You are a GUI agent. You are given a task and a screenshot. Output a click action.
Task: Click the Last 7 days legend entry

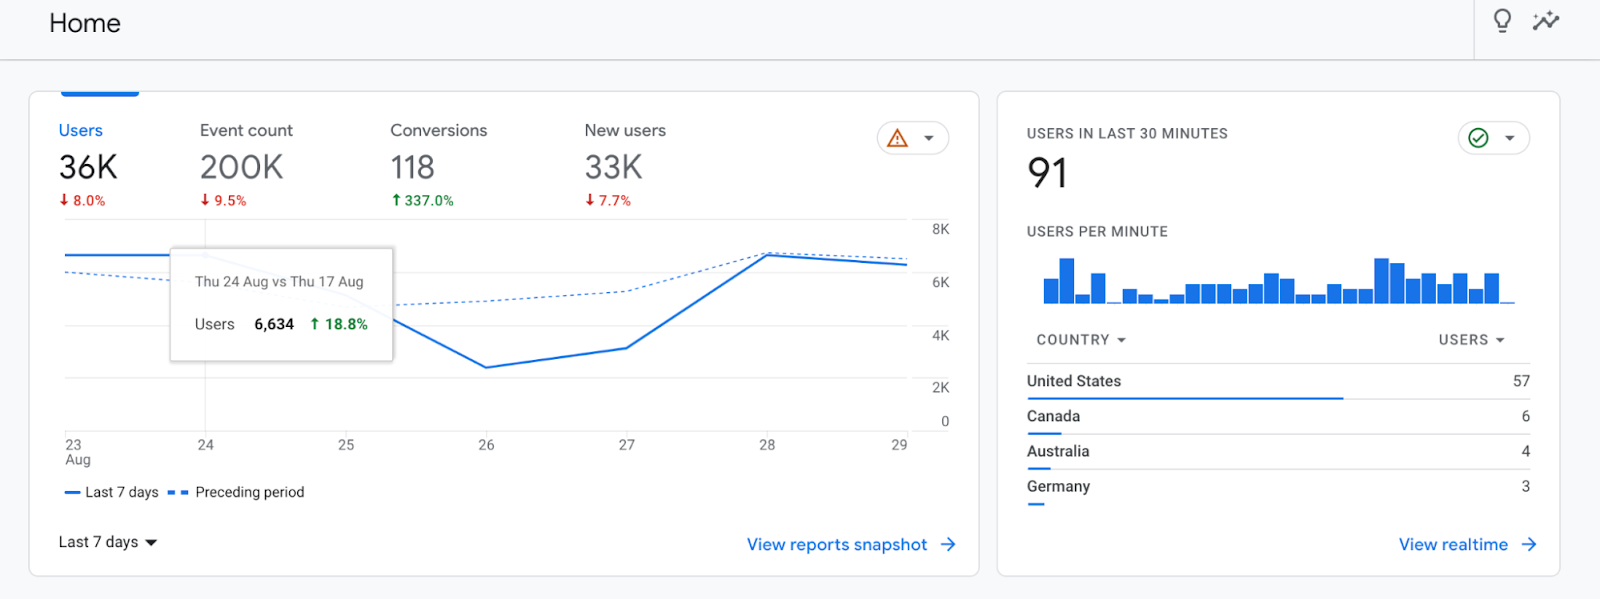(111, 492)
